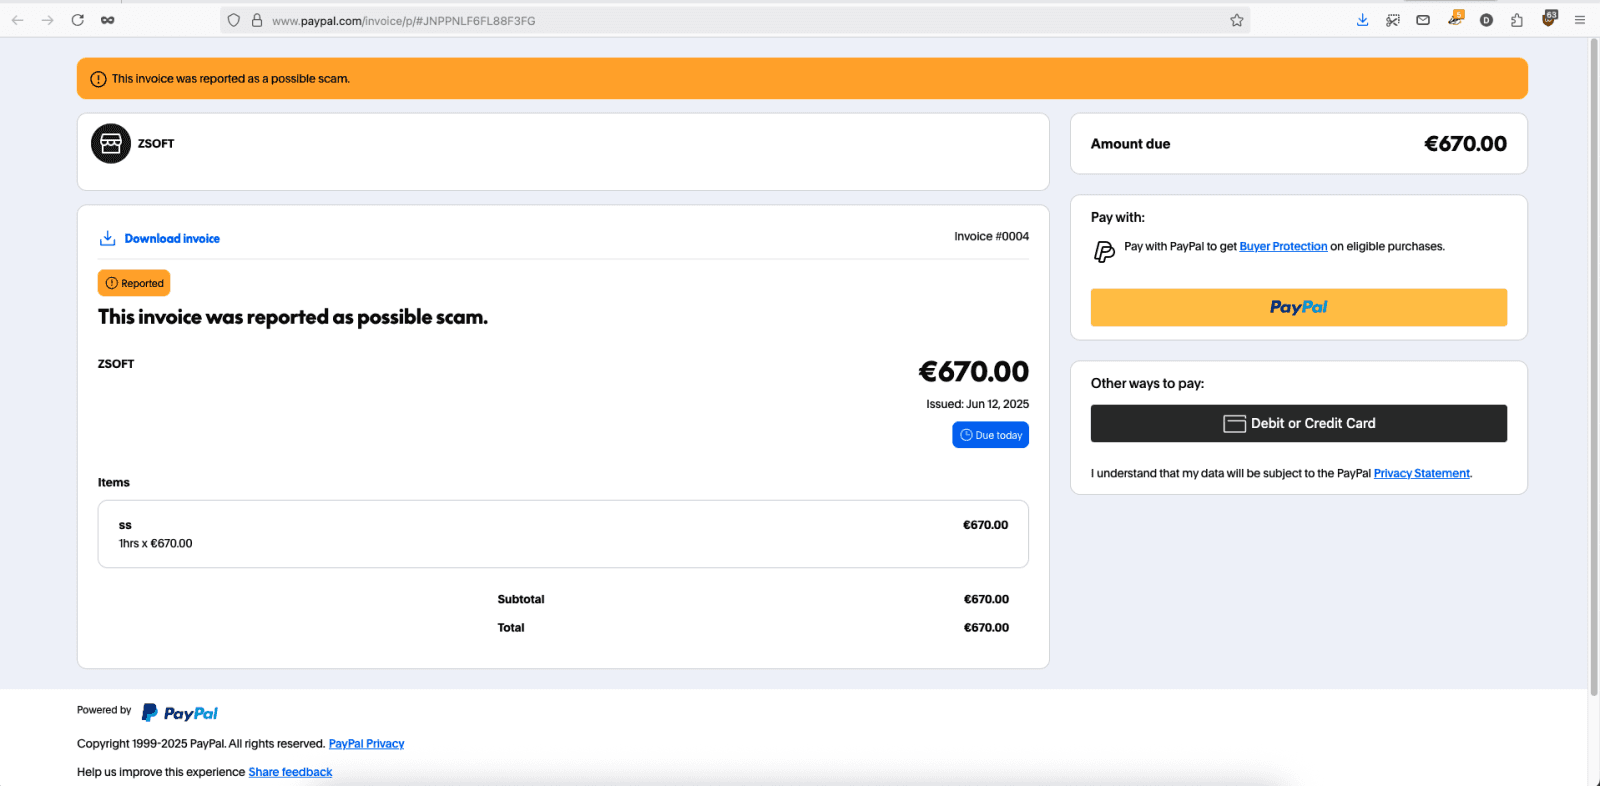This screenshot has width=1600, height=786.
Task: Click the item name 'ss'
Action: tap(125, 525)
